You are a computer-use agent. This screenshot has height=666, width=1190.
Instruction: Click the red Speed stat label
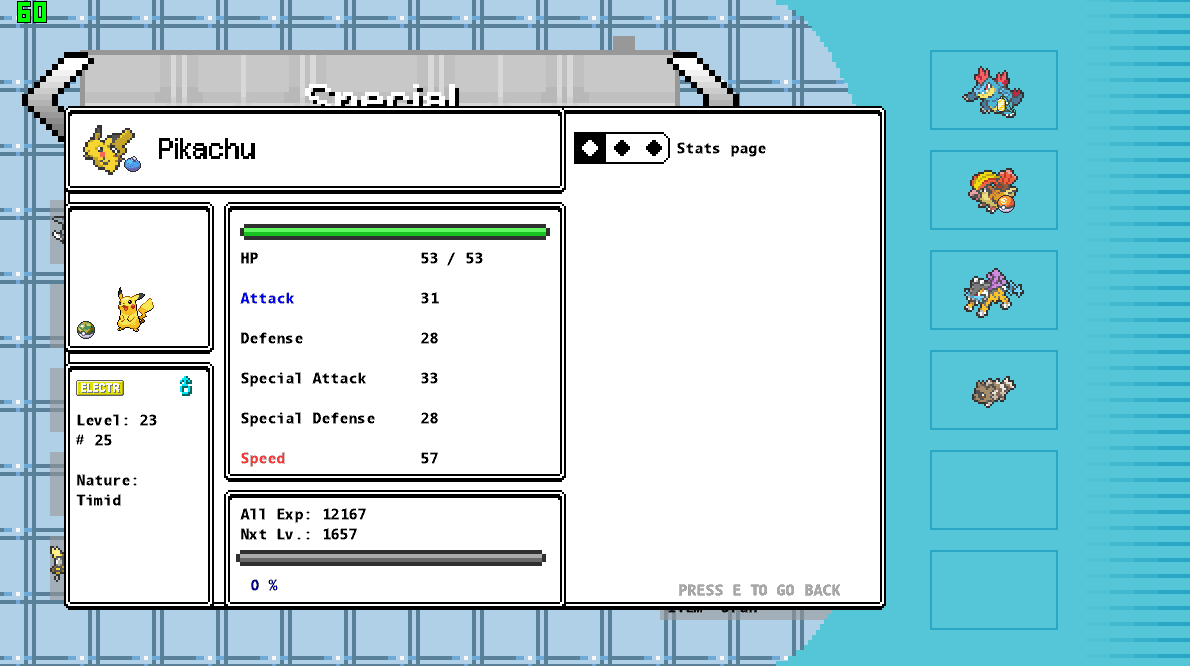(263, 458)
